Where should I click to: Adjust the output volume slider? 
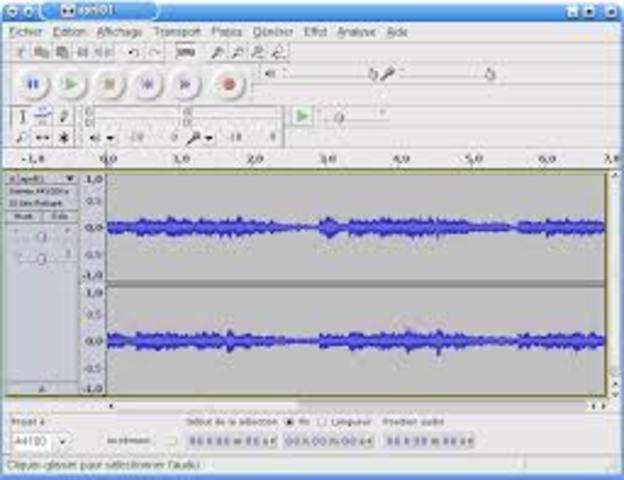click(329, 74)
